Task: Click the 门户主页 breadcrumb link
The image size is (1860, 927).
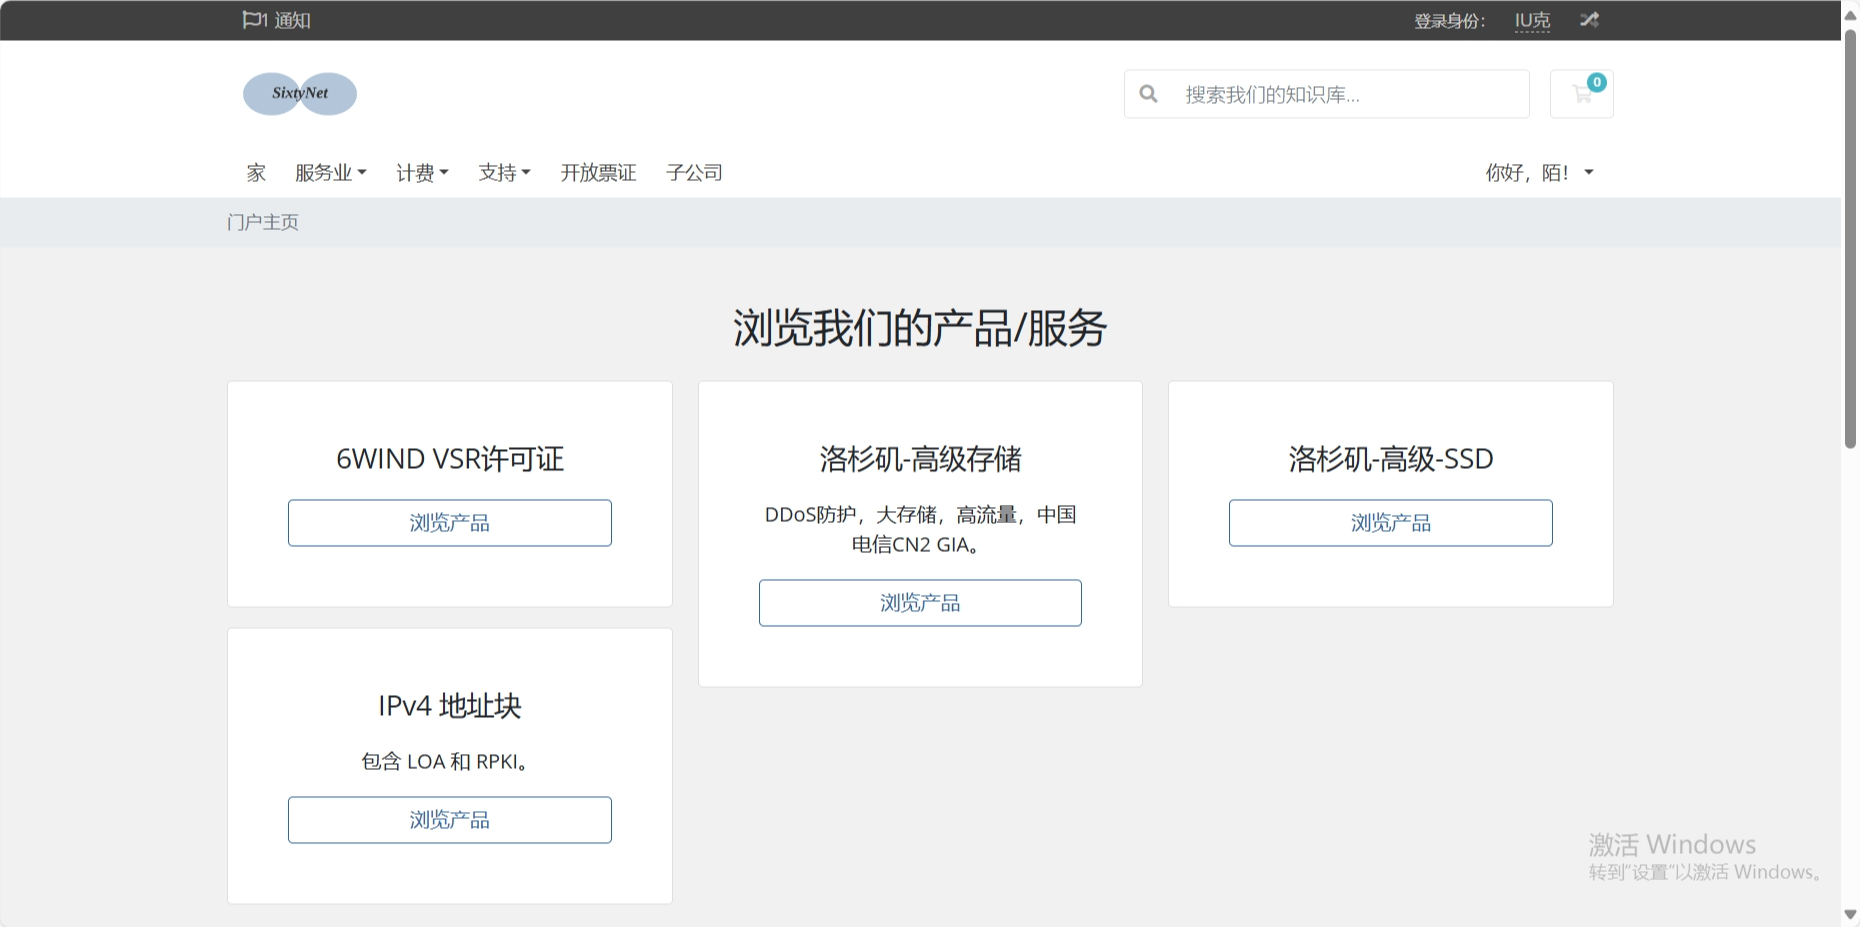Action: (x=263, y=221)
